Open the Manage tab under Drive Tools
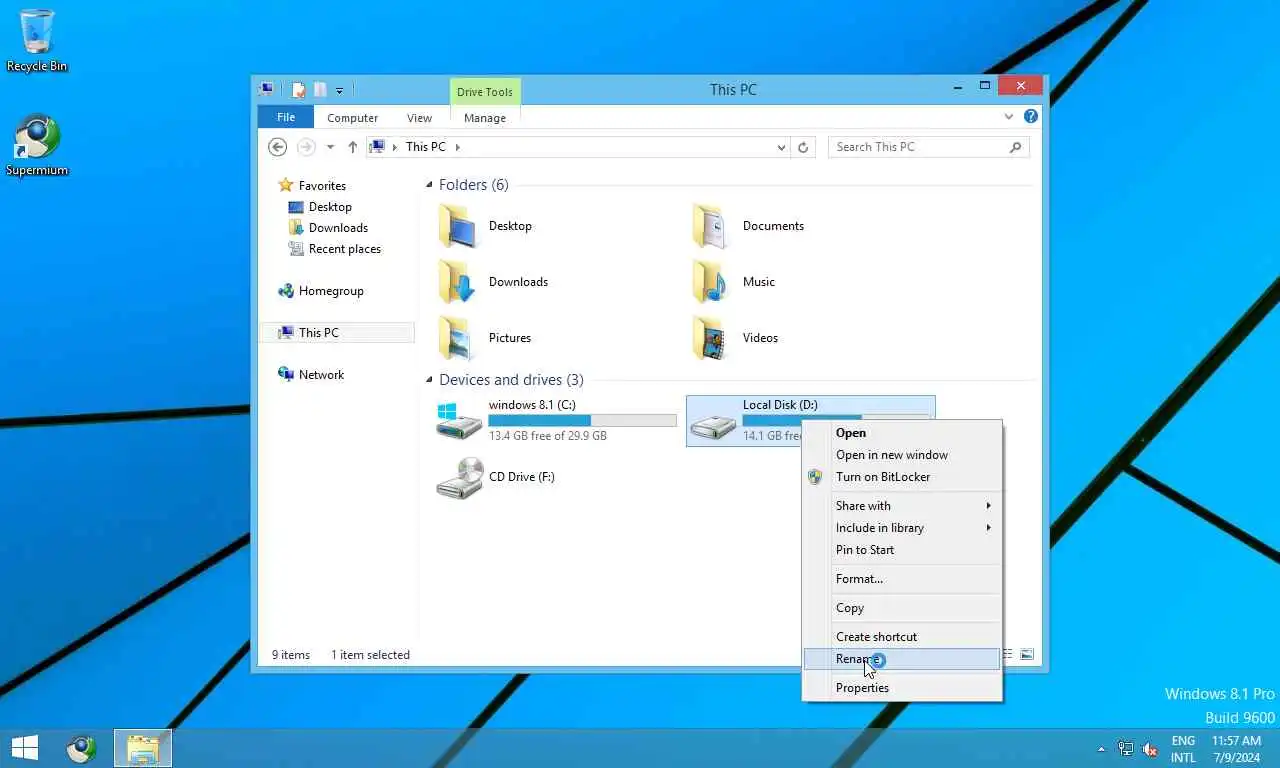1280x768 pixels. pos(485,118)
